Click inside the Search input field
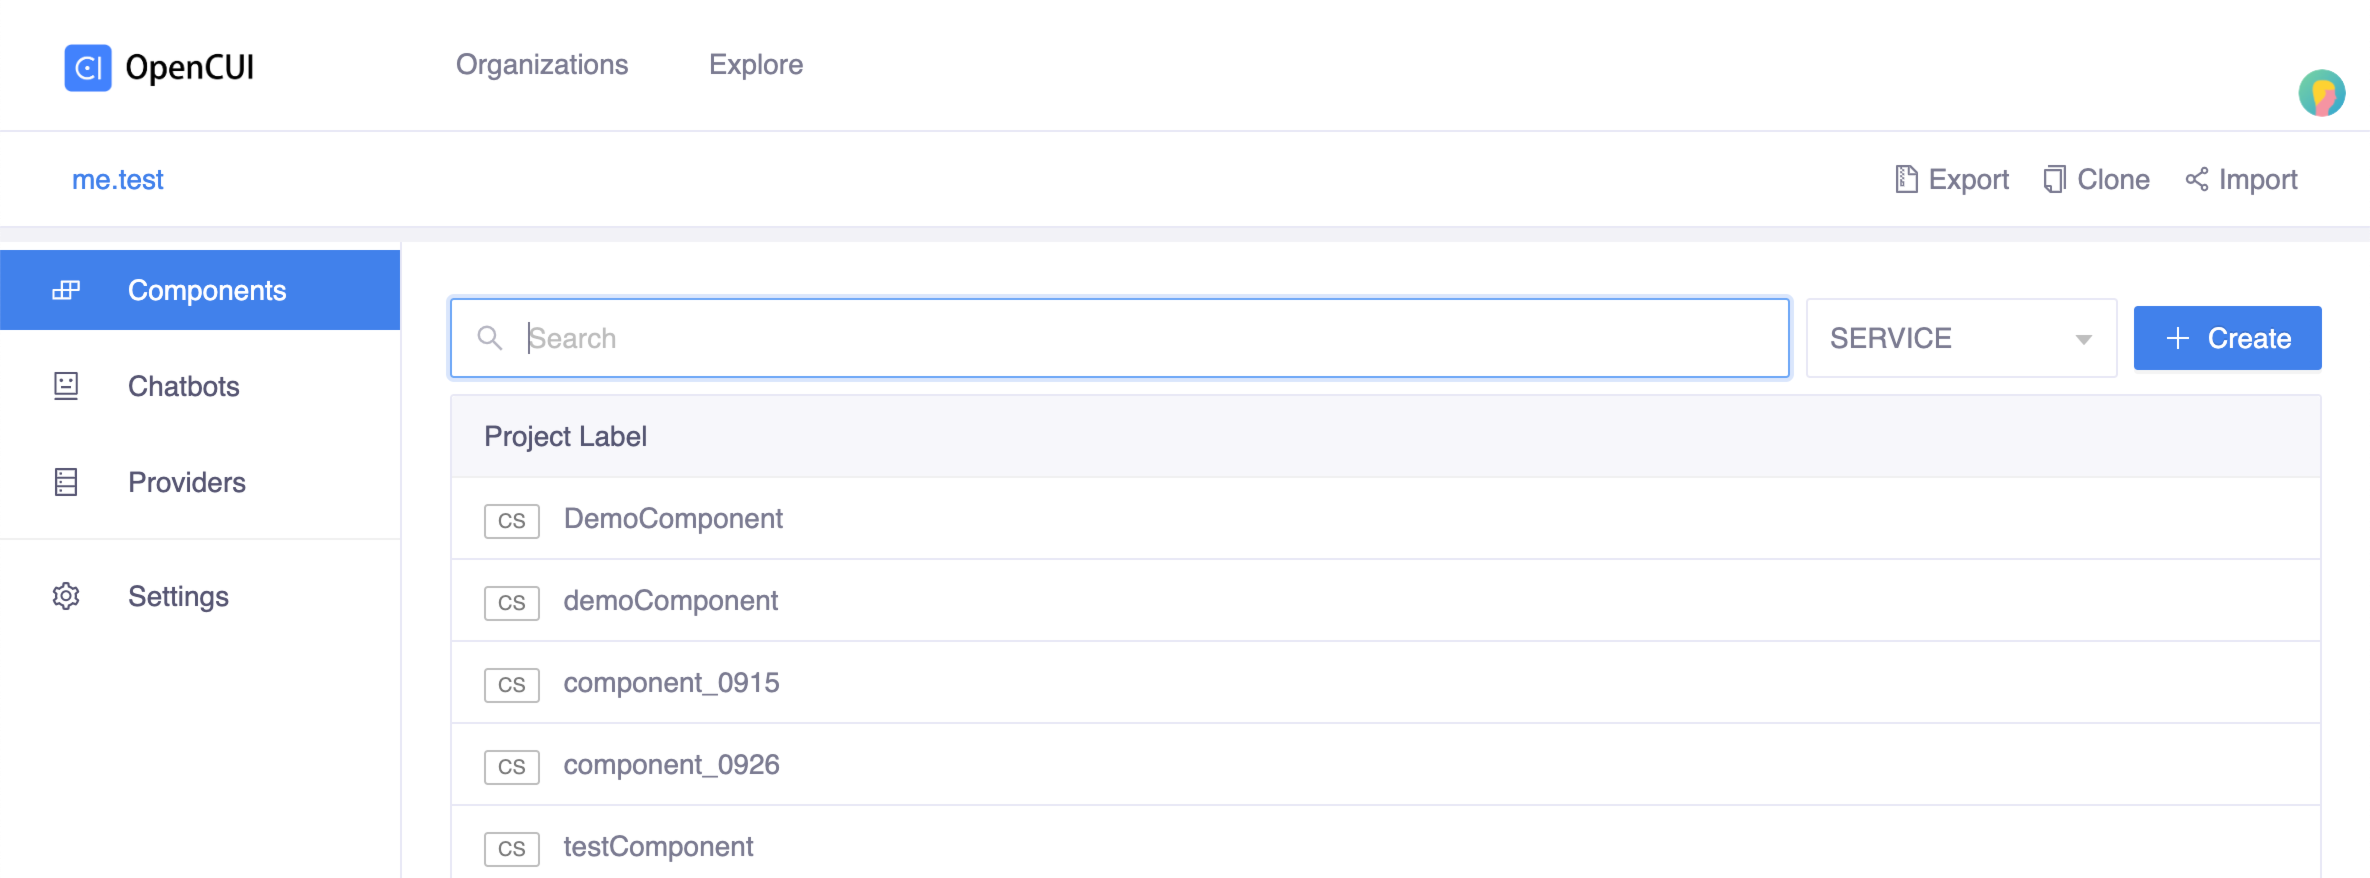 pos(1000,338)
